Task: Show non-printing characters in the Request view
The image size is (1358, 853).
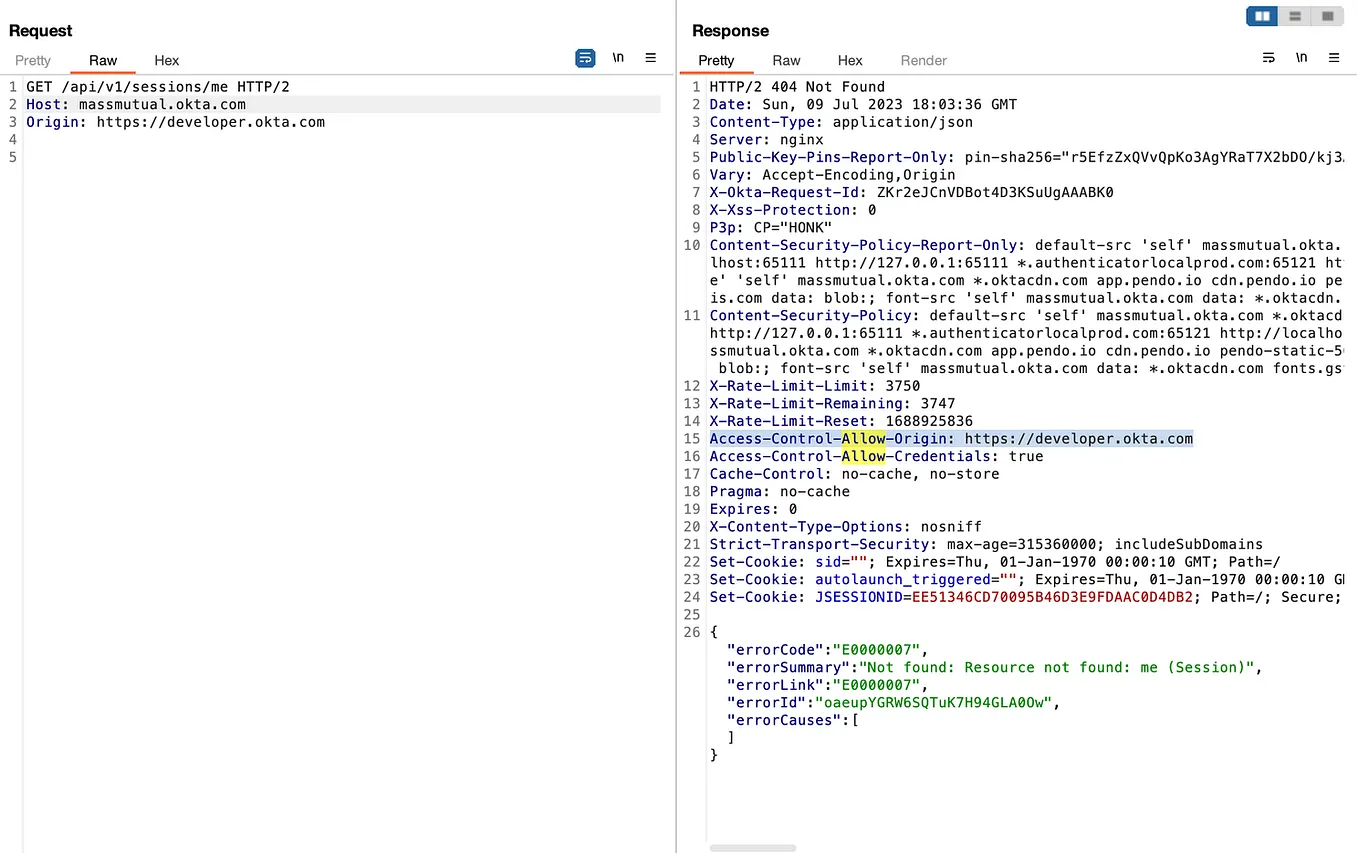Action: (x=618, y=58)
